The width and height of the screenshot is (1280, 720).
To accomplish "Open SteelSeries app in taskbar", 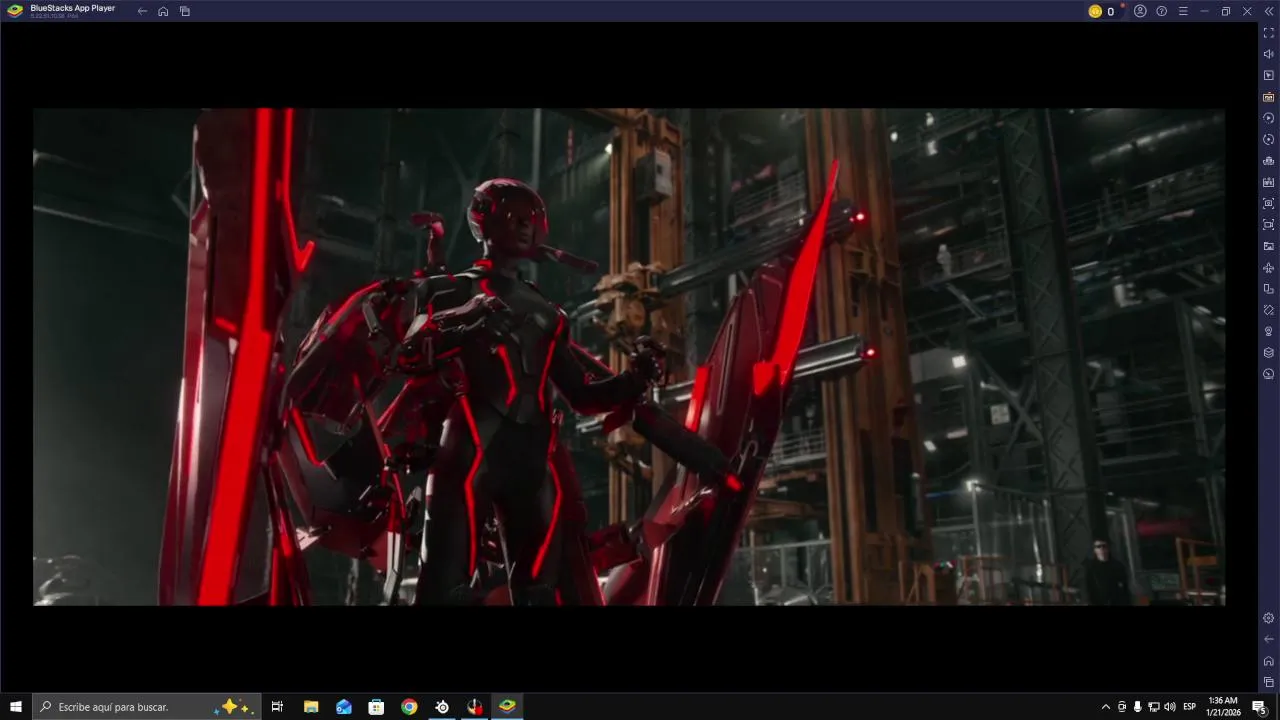I will click(442, 707).
